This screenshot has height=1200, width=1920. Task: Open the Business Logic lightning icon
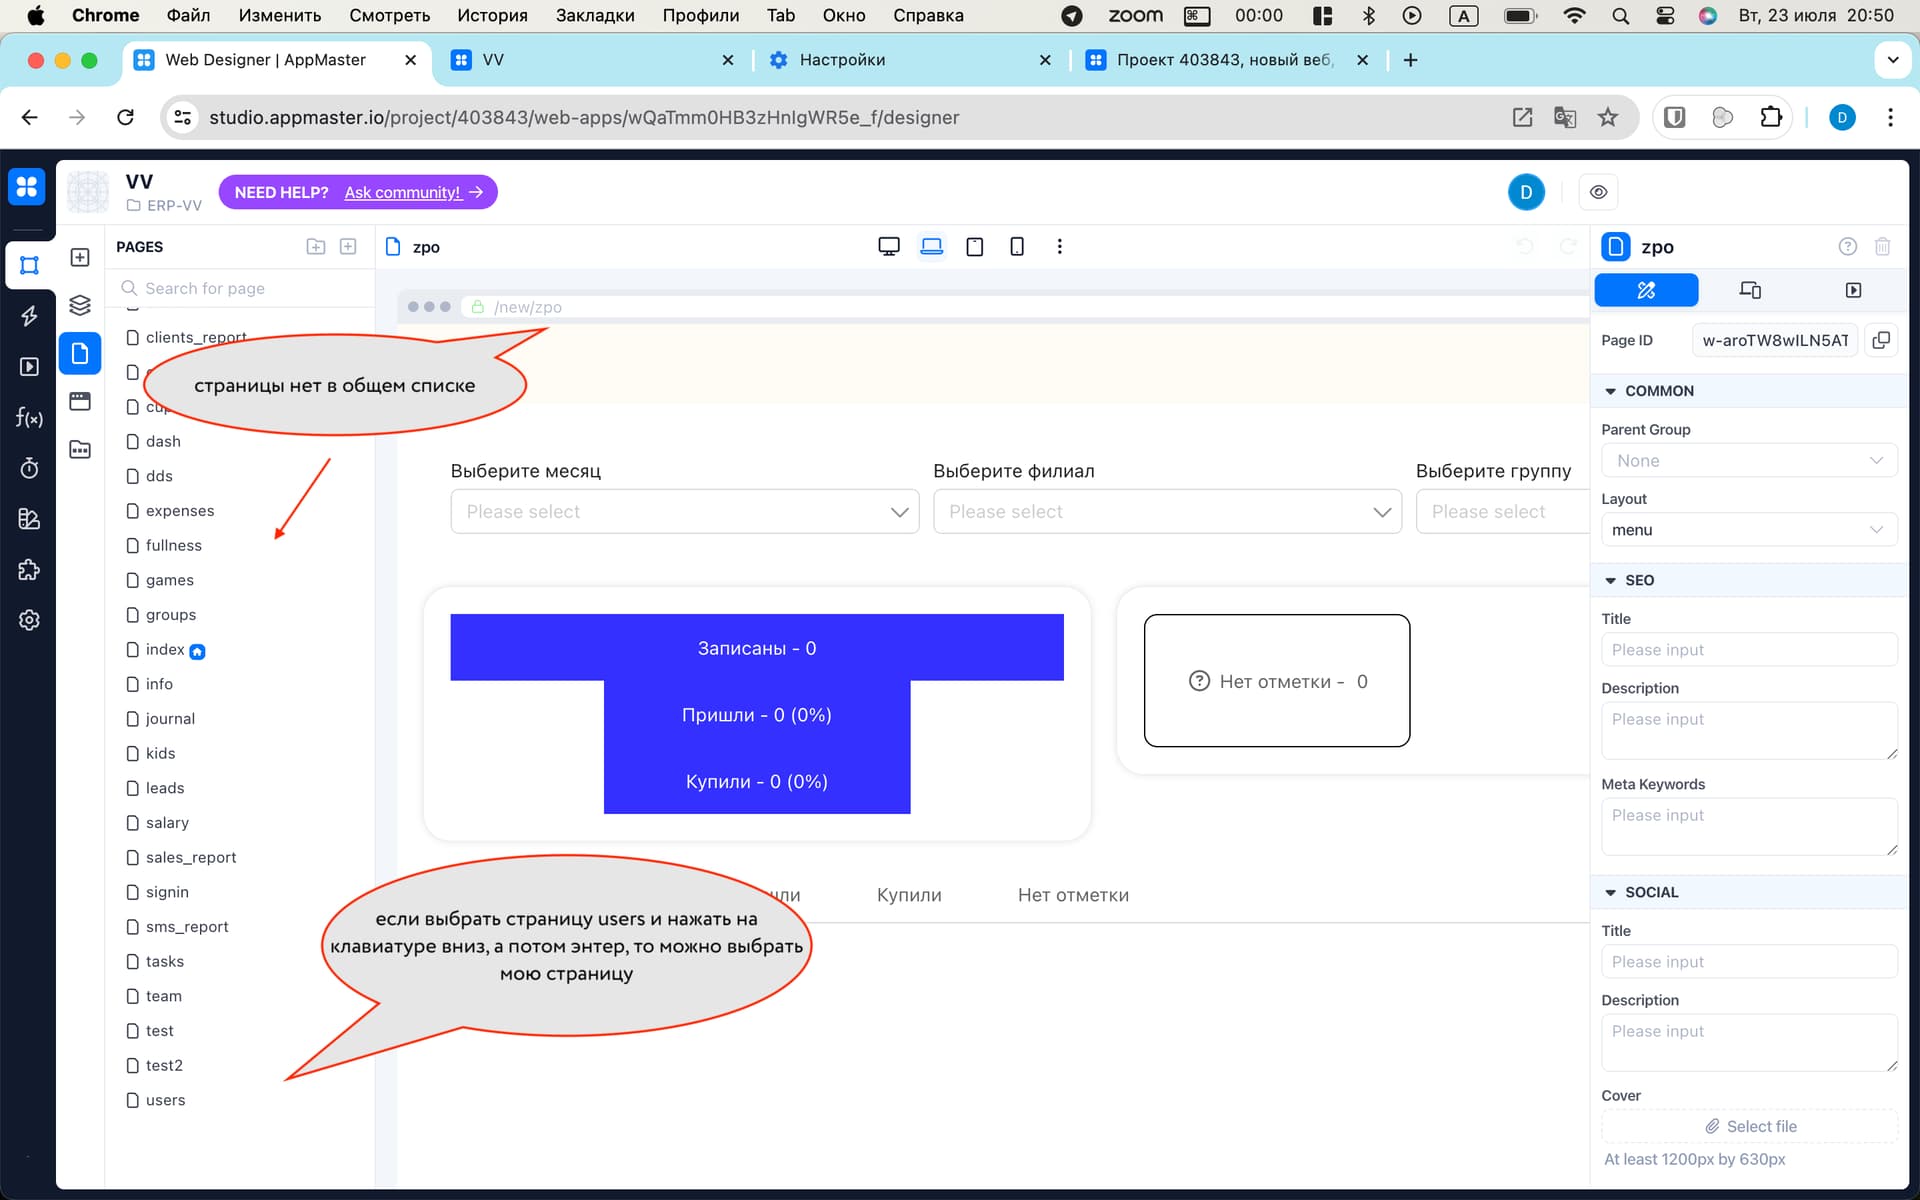[x=29, y=316]
